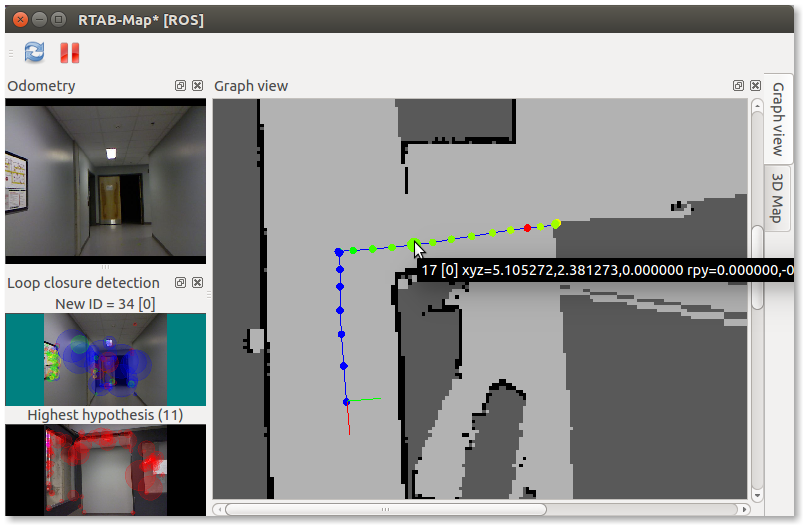Select the Graph view vertical tab
This screenshot has width=803, height=525.
(777, 118)
